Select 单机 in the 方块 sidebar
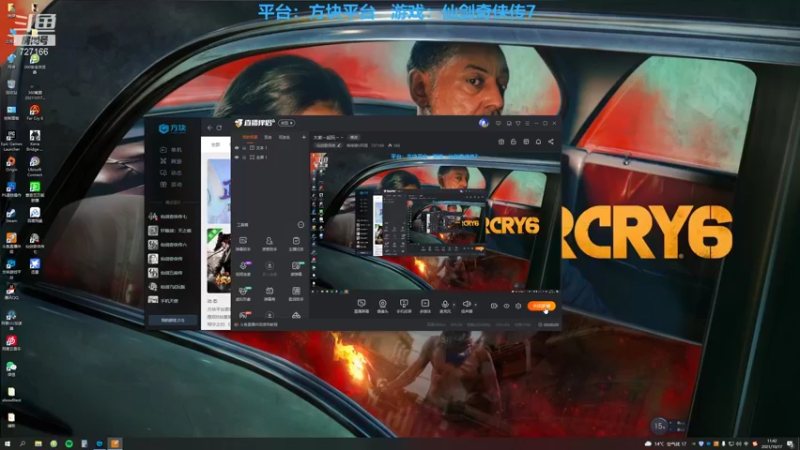The height and width of the screenshot is (450, 800). [171, 150]
